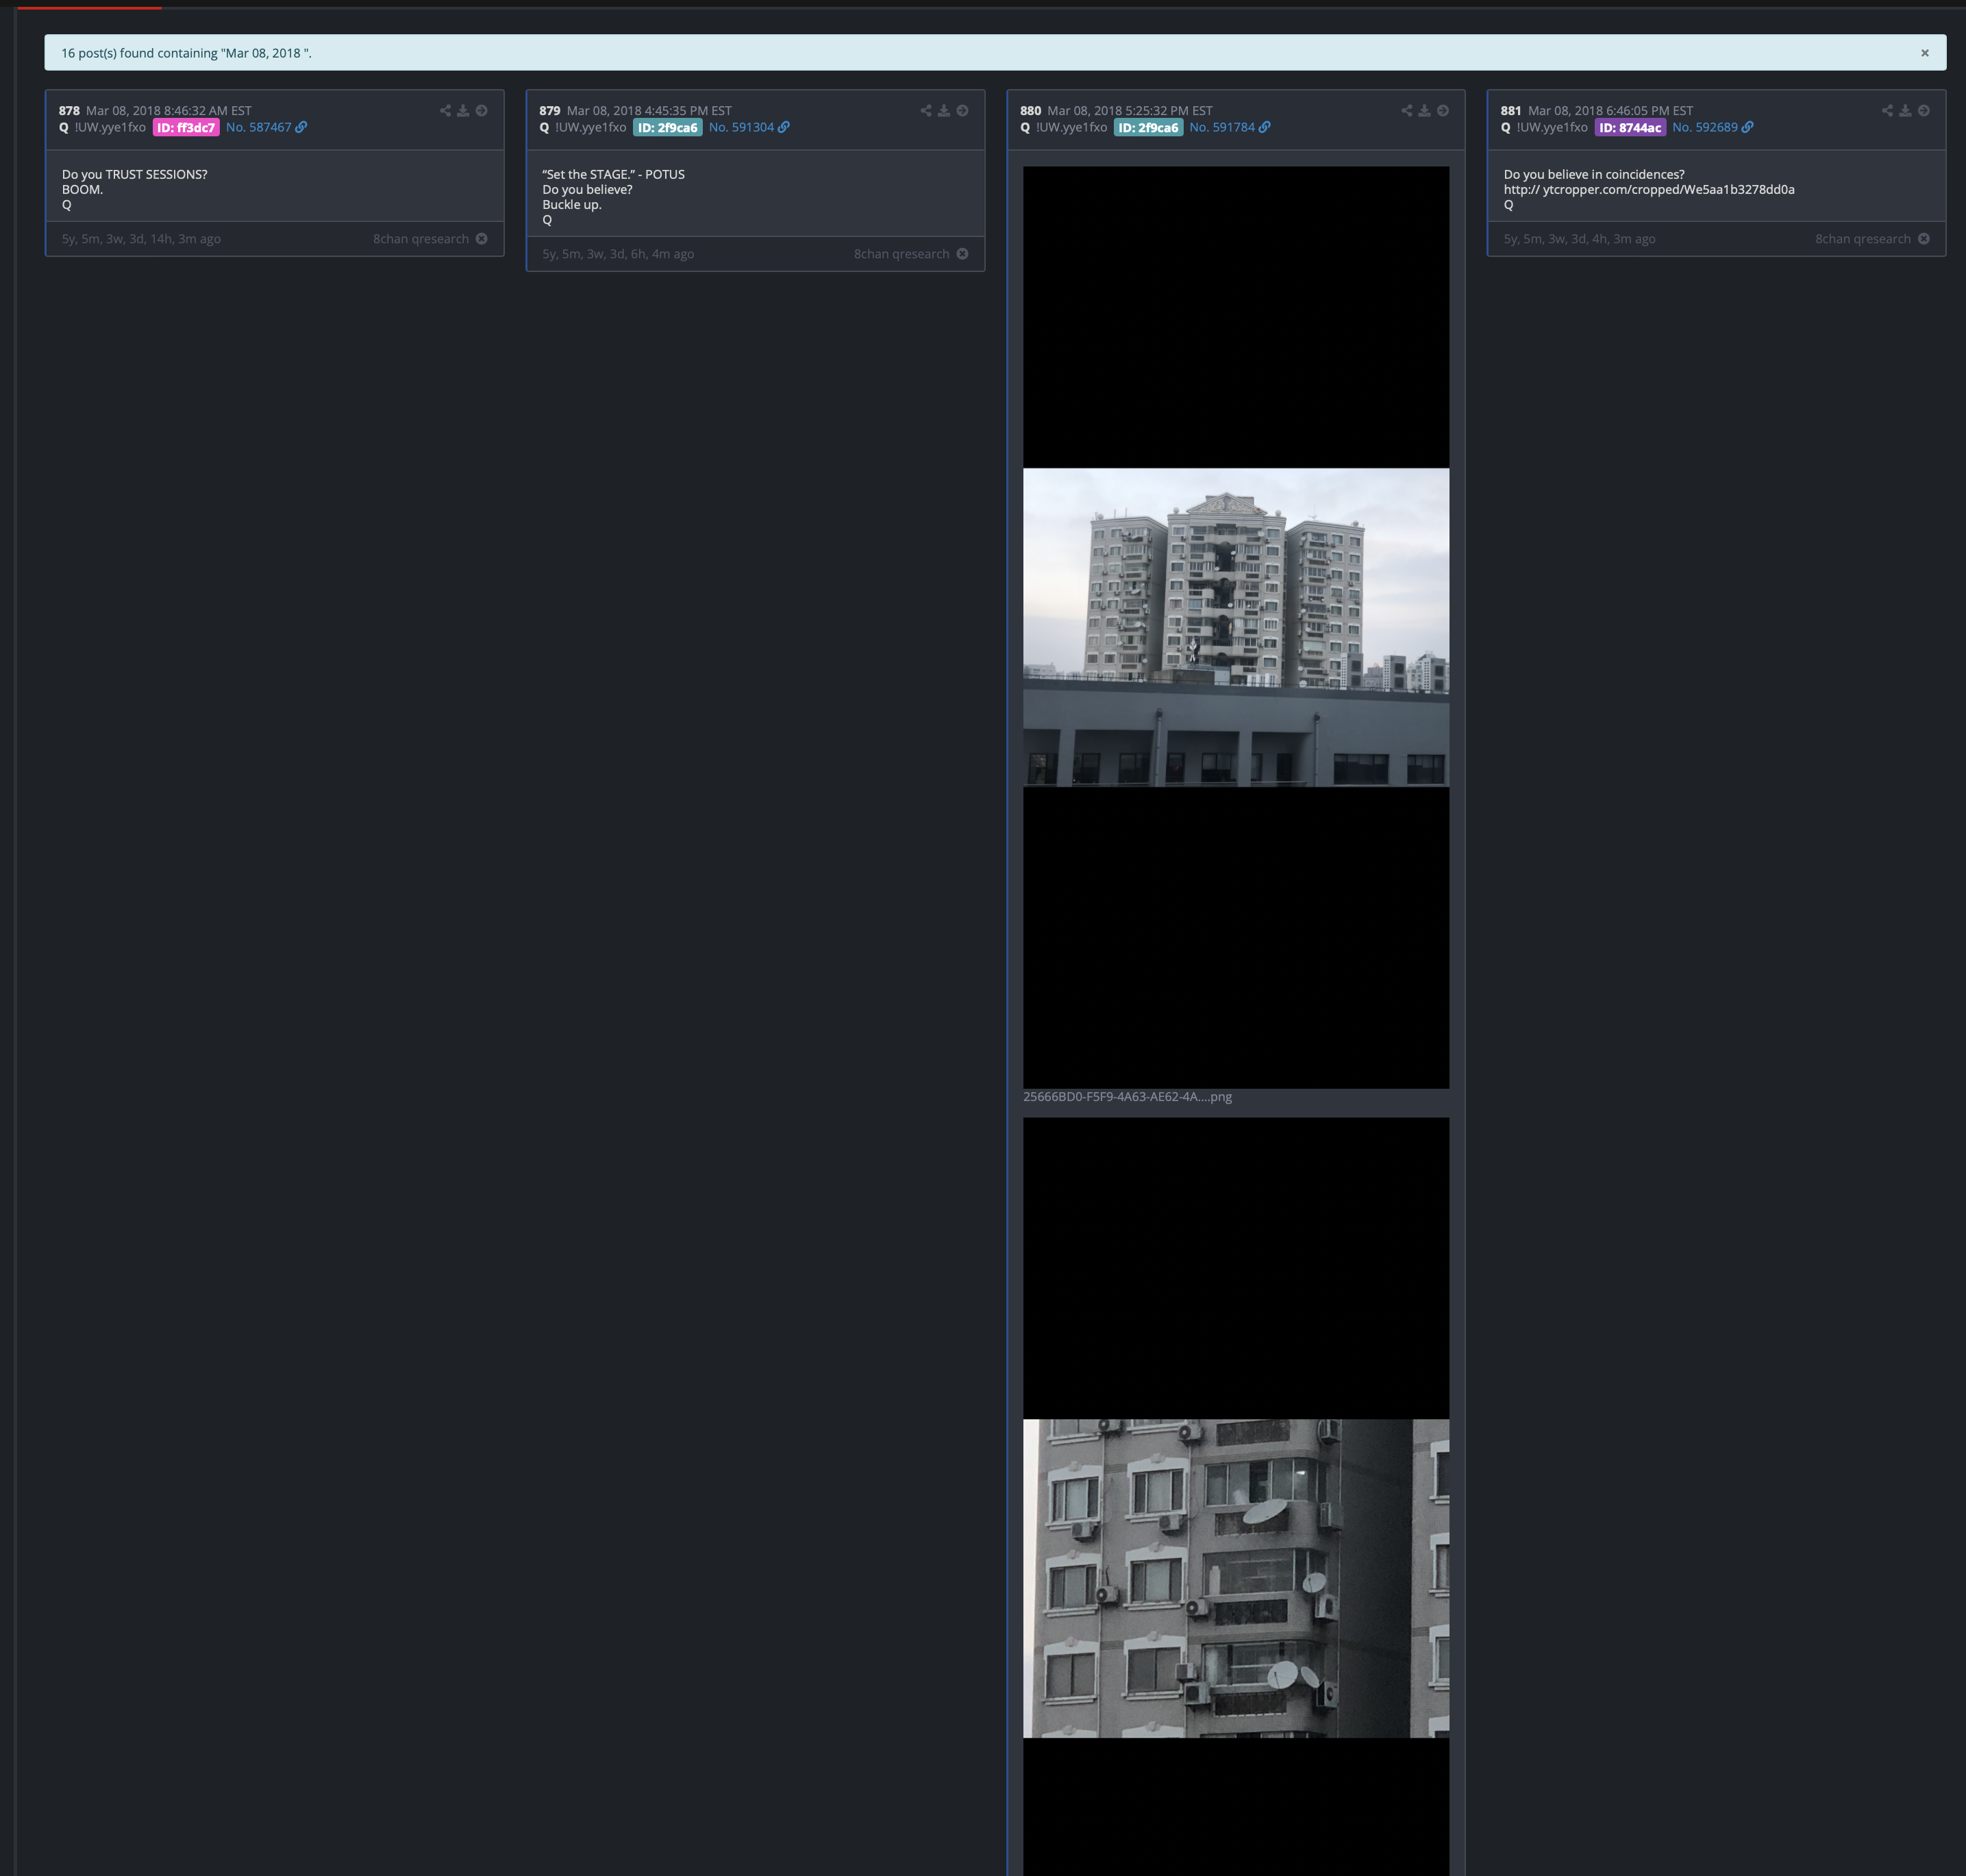The height and width of the screenshot is (1876, 1966).
Task: Click the share icon on post 880
Action: [1407, 111]
